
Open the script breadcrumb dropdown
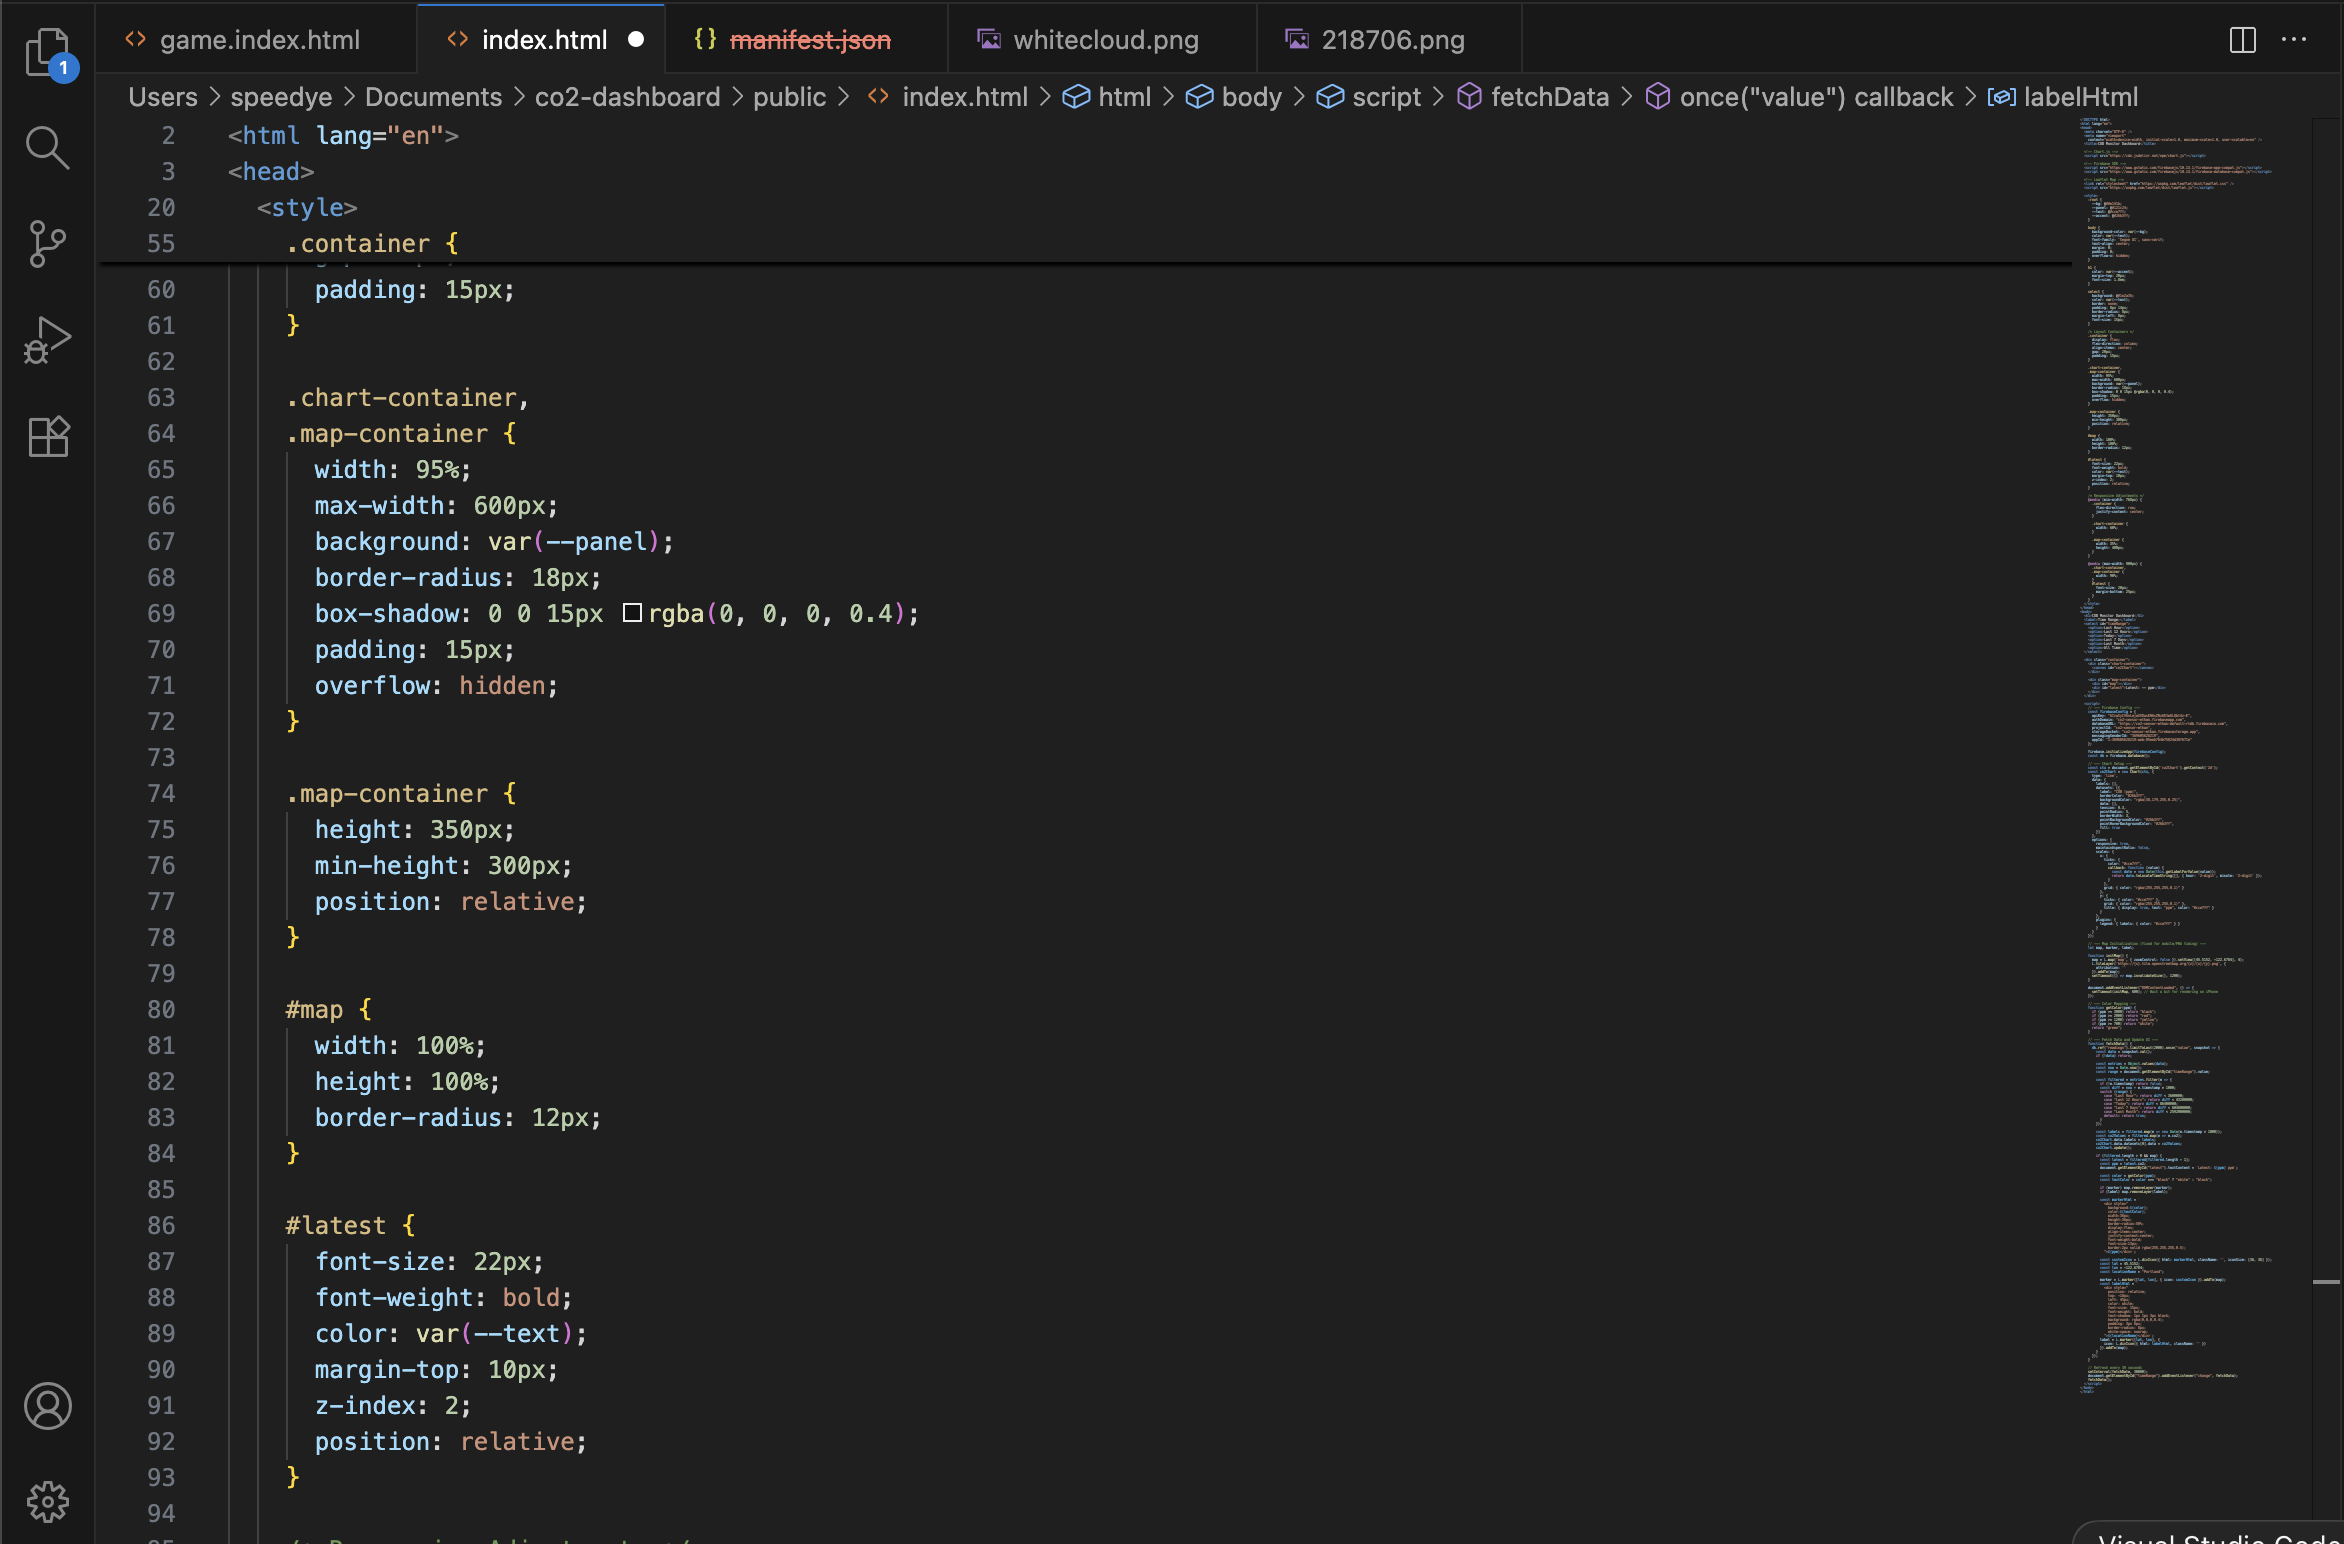[1386, 97]
